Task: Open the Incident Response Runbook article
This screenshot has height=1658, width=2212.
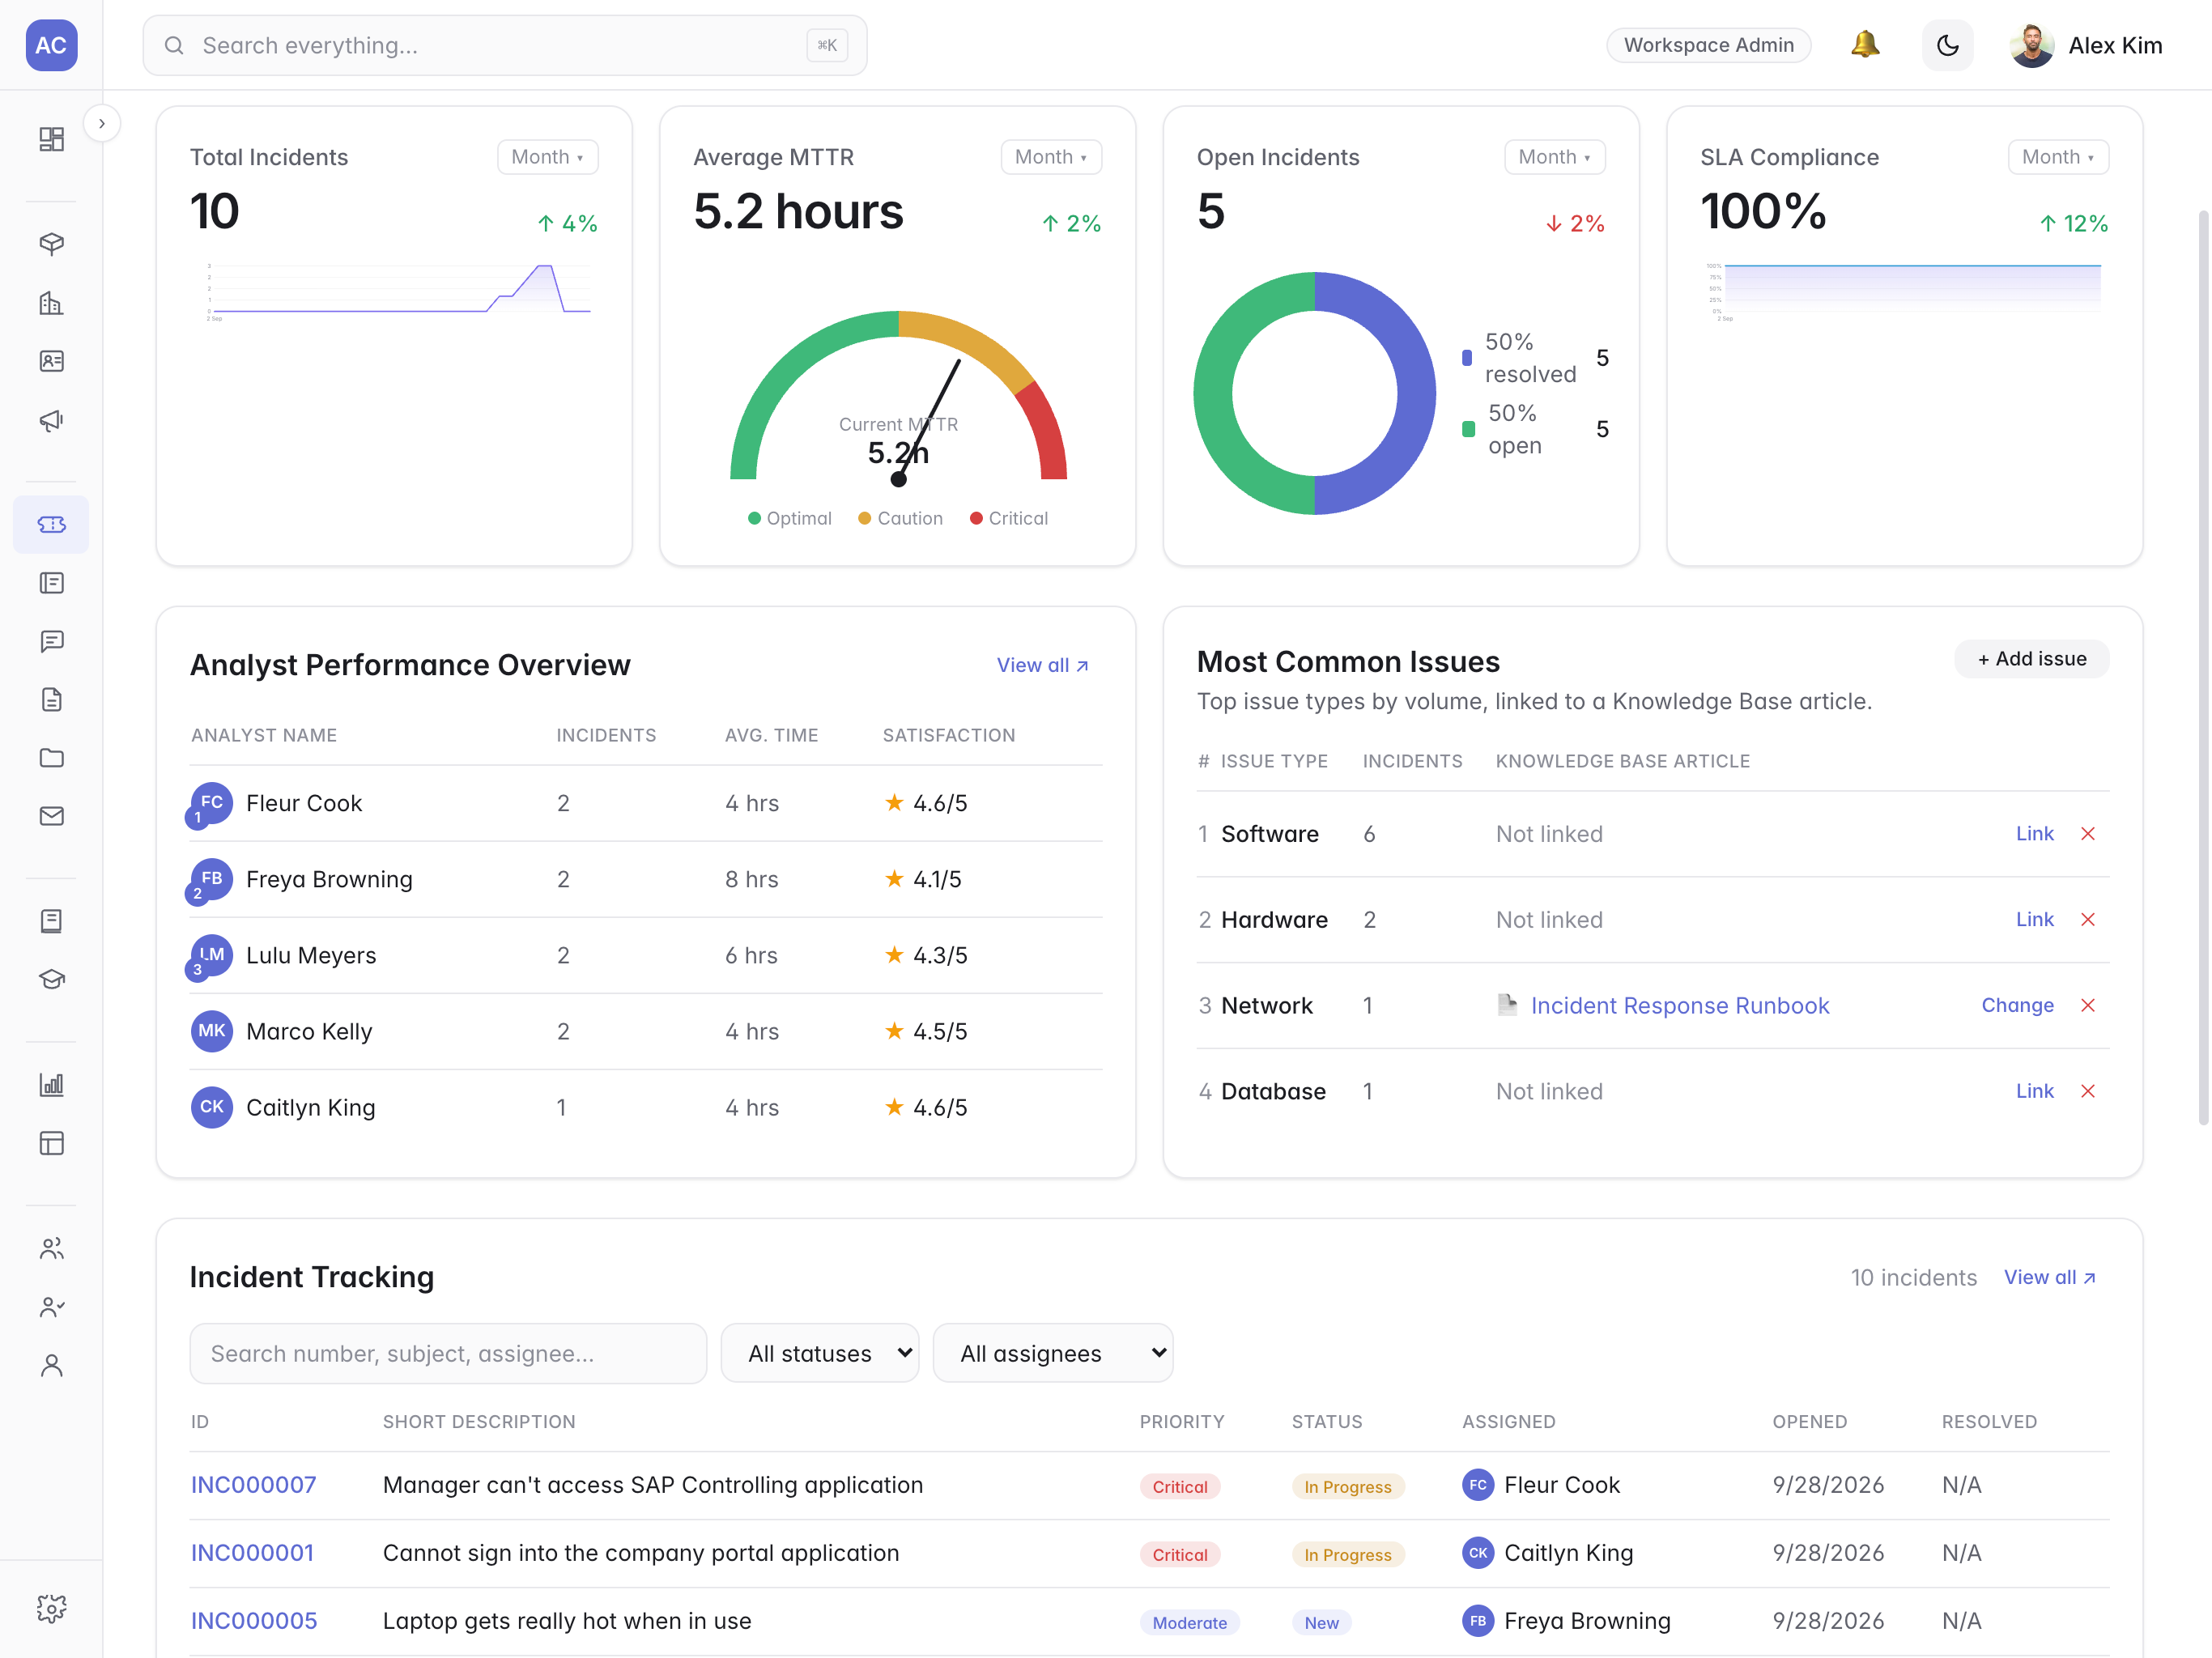Action: coord(1680,1006)
